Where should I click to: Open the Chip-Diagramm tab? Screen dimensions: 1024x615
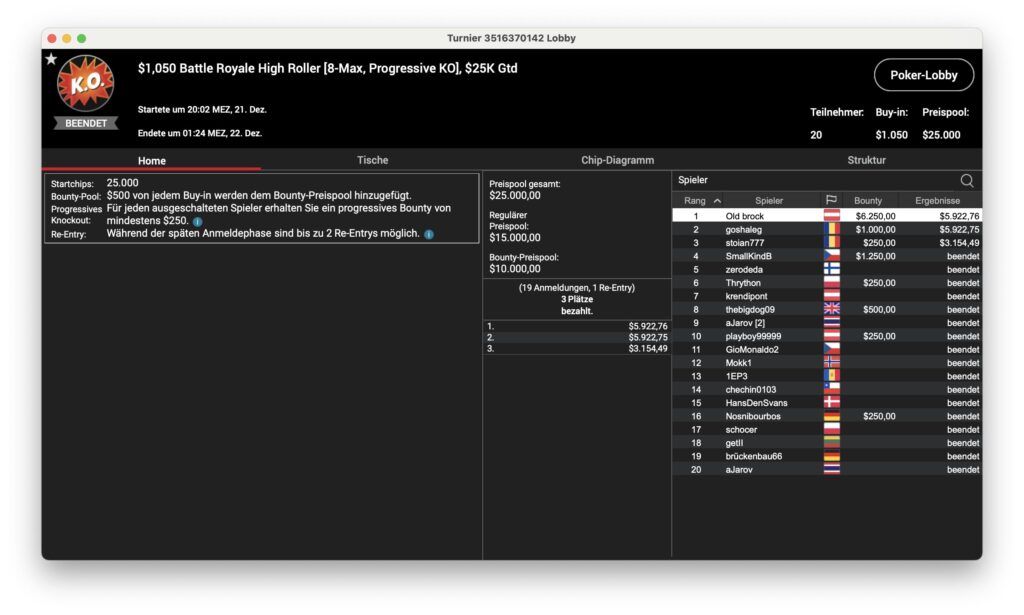tap(617, 160)
